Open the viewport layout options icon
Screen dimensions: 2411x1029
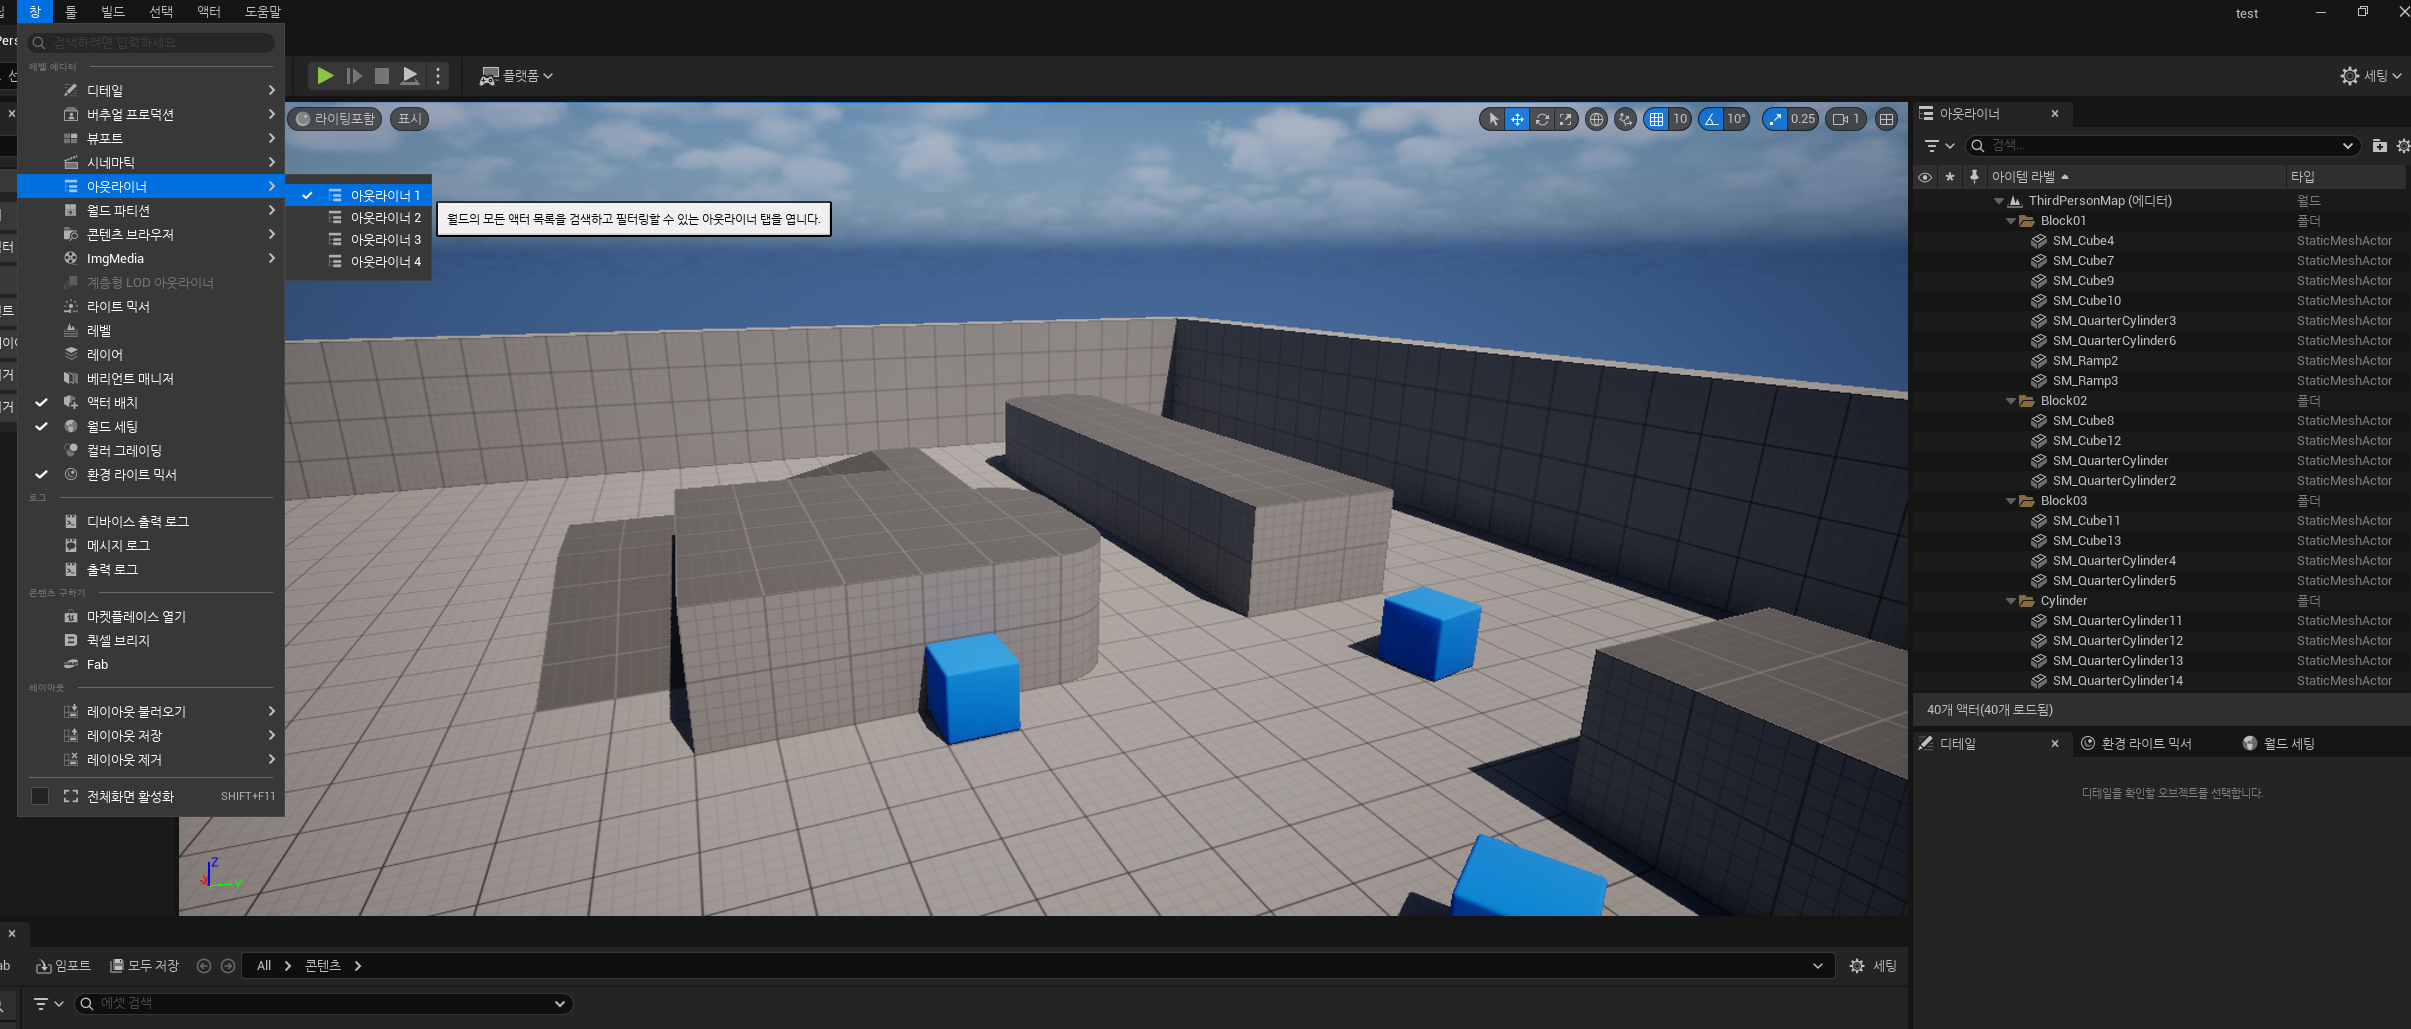[x=1887, y=119]
